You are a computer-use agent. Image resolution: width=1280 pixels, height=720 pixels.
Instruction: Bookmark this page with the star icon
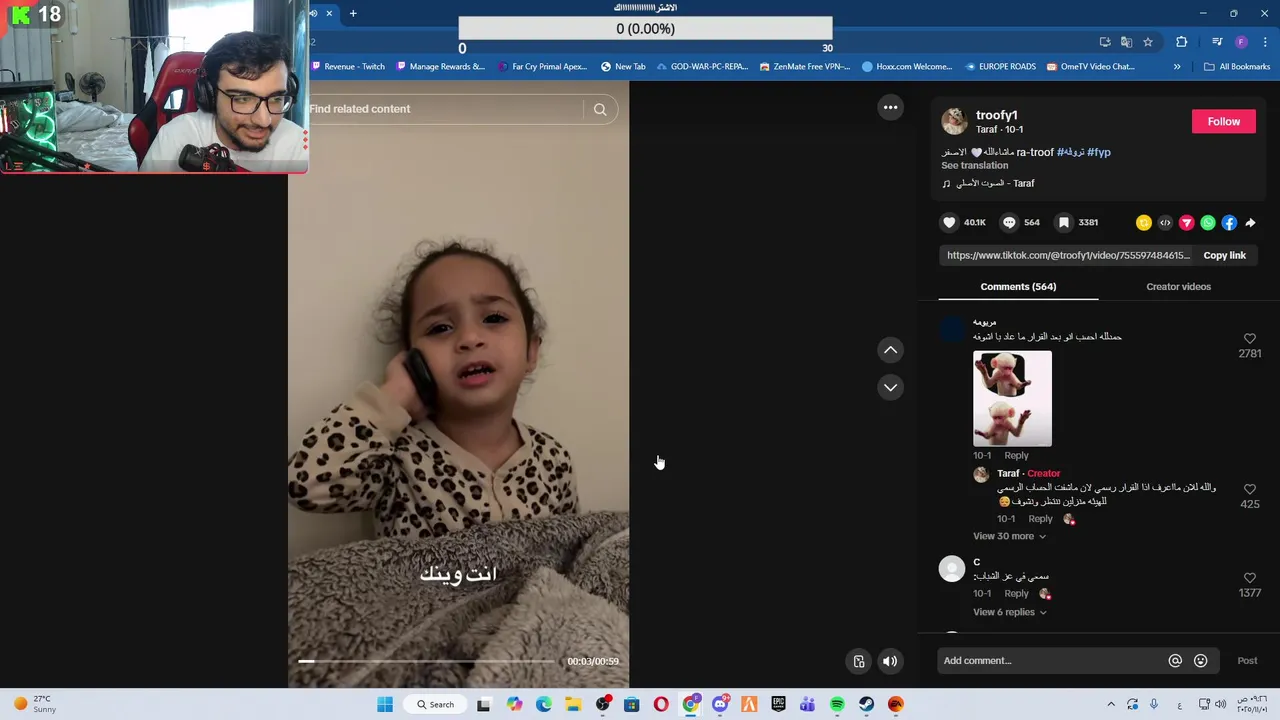tap(1148, 42)
